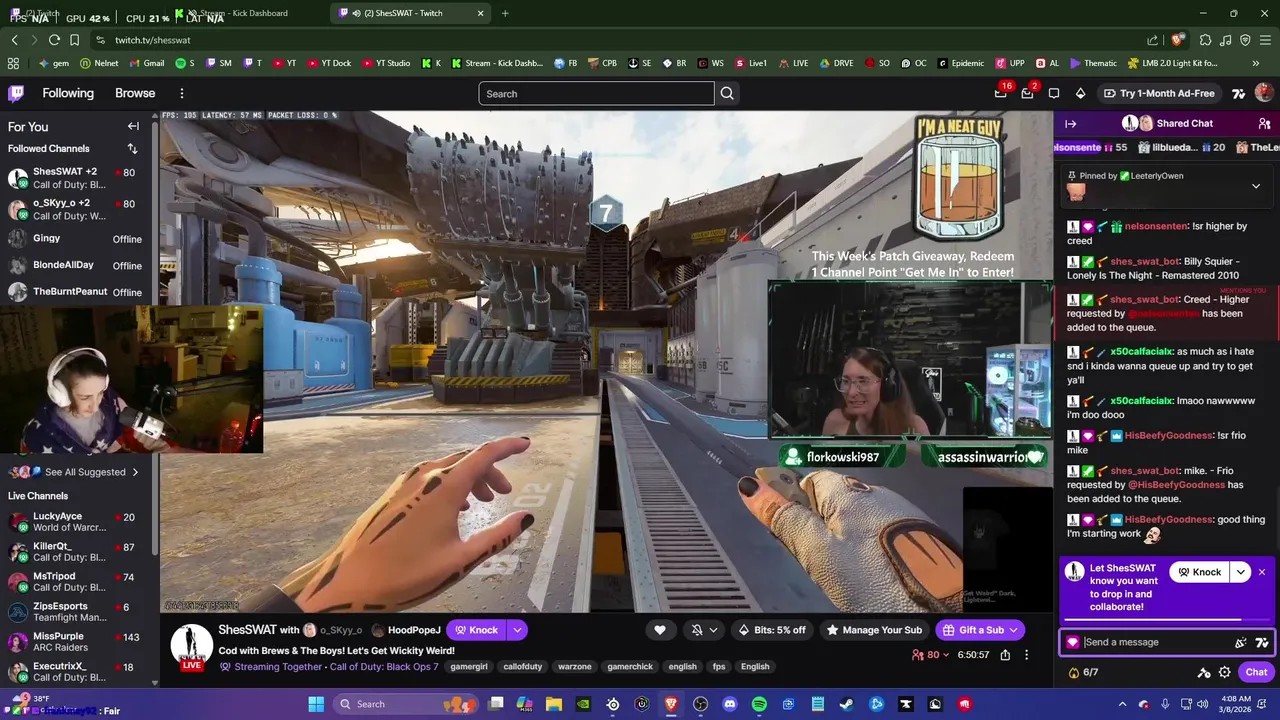Reload the Twitch page
The height and width of the screenshot is (720, 1280).
tap(54, 40)
